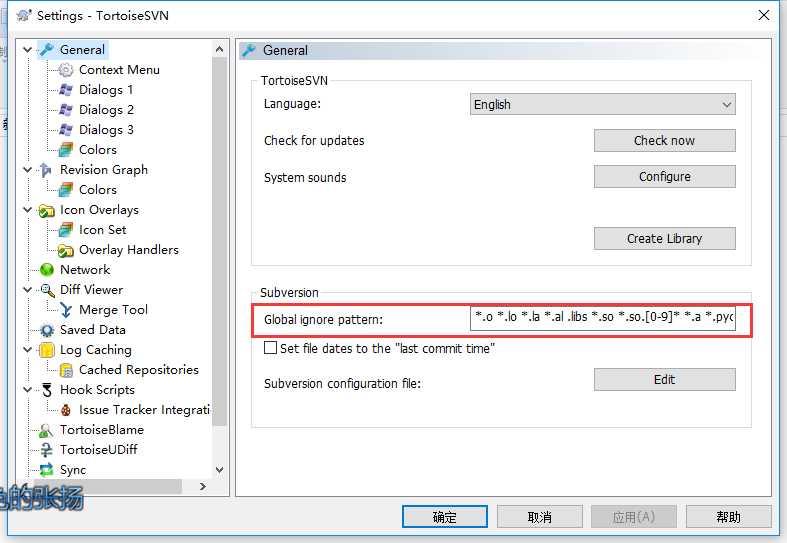This screenshot has height=543, width=787.
Task: Click the Configure system sounds button
Action: [665, 177]
